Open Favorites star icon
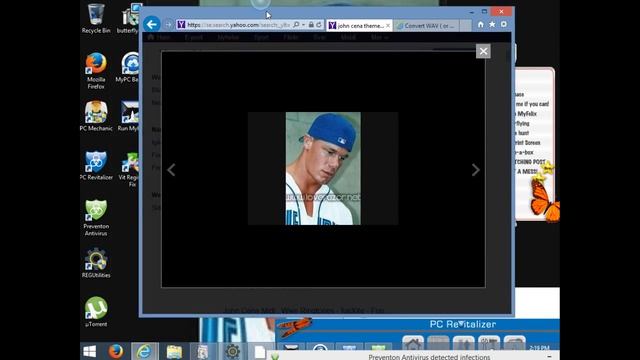Image resolution: width=640 pixels, height=360 pixels. (x=492, y=24)
